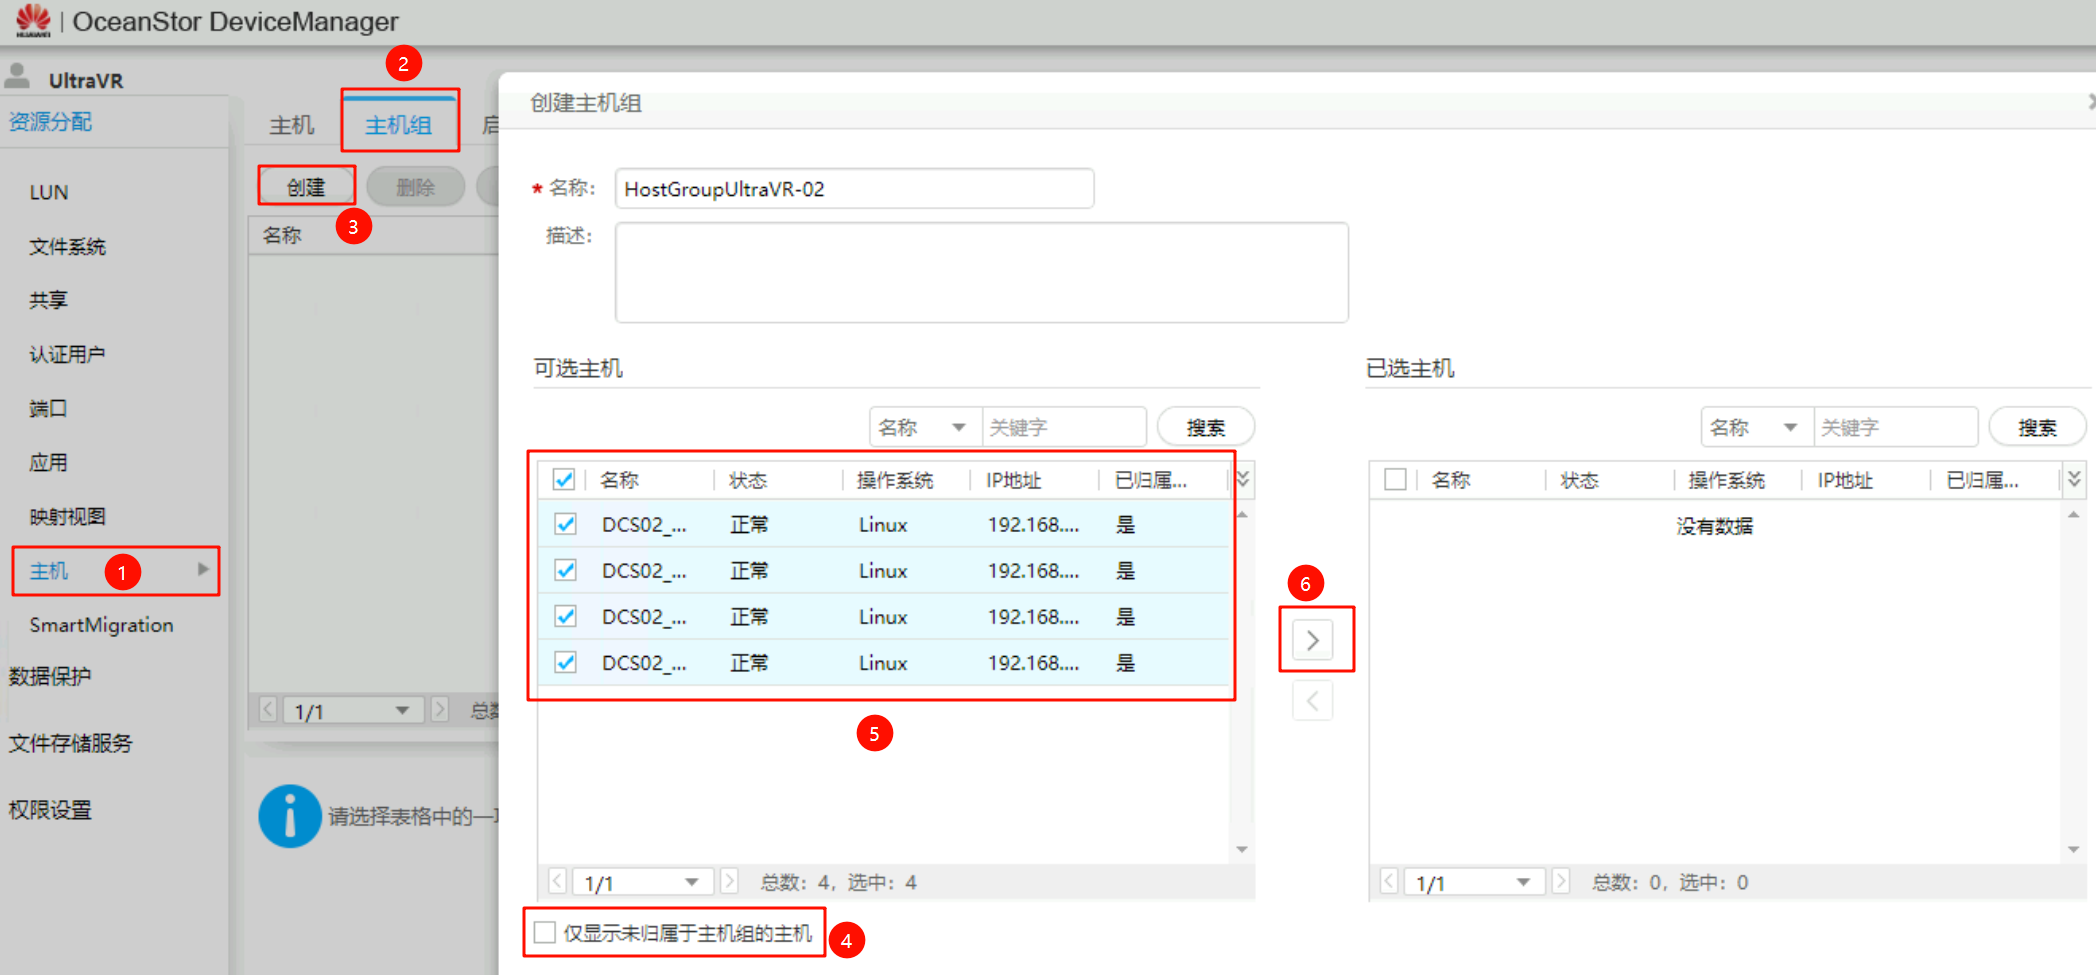
Task: Click 搜索 button for available hosts
Action: pyautogui.click(x=1205, y=427)
